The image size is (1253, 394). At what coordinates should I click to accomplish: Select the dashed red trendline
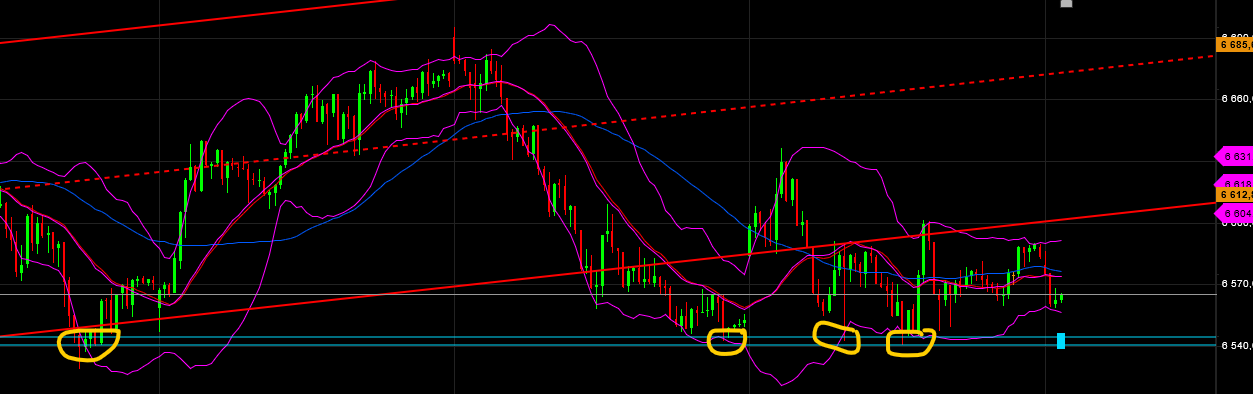click(x=607, y=122)
